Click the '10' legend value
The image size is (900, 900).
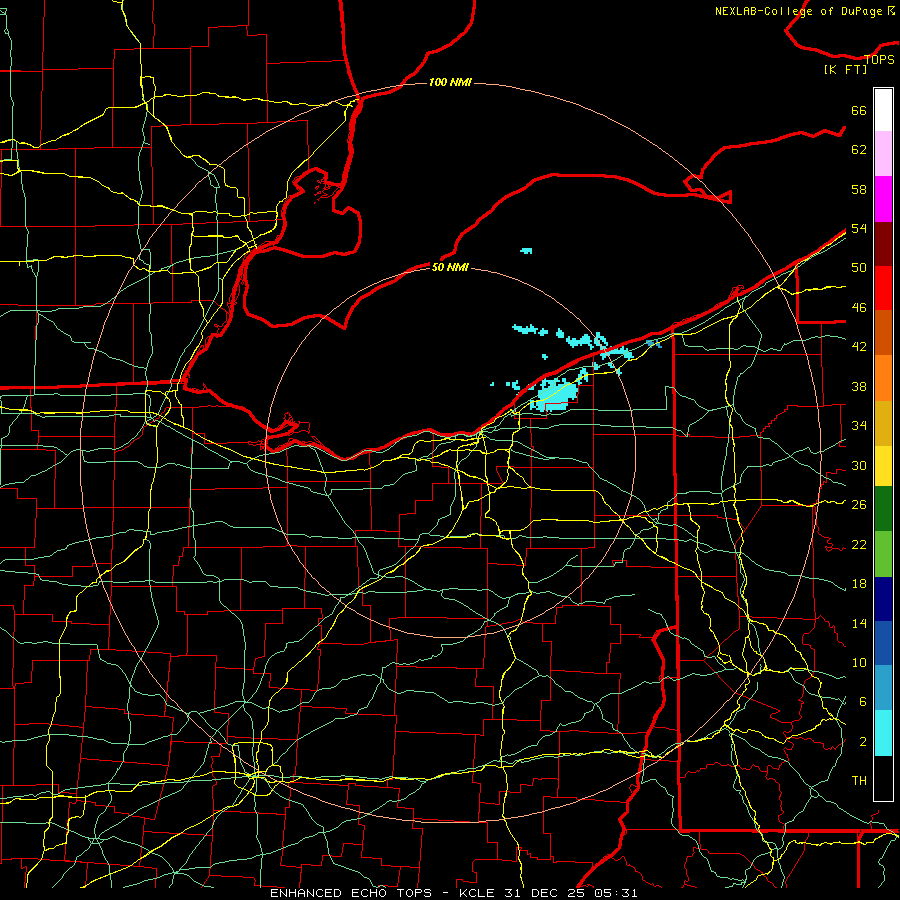859,662
